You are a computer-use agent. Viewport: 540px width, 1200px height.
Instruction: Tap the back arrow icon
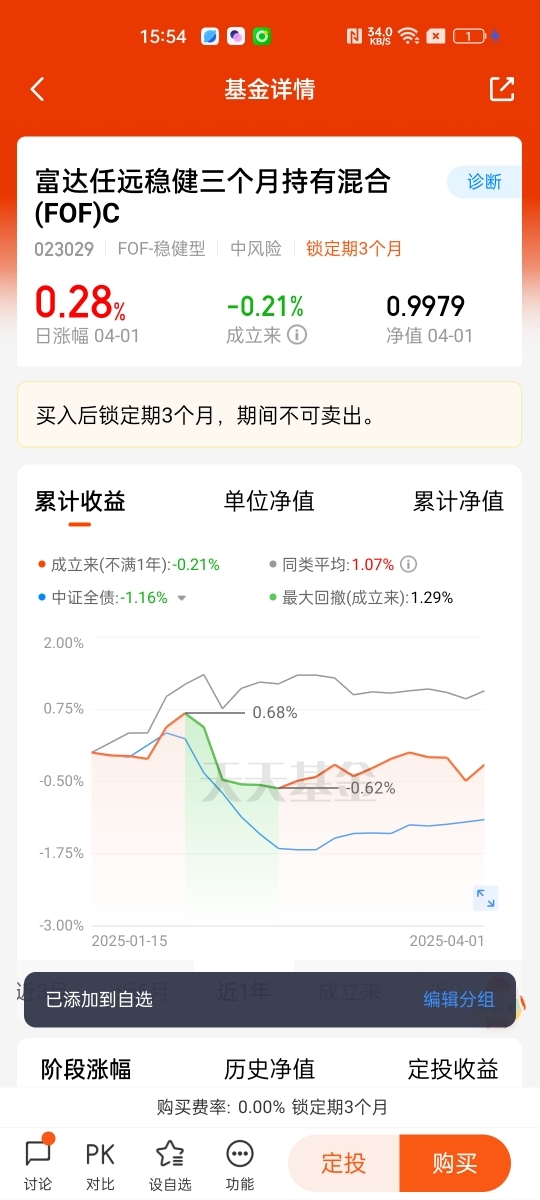click(37, 89)
